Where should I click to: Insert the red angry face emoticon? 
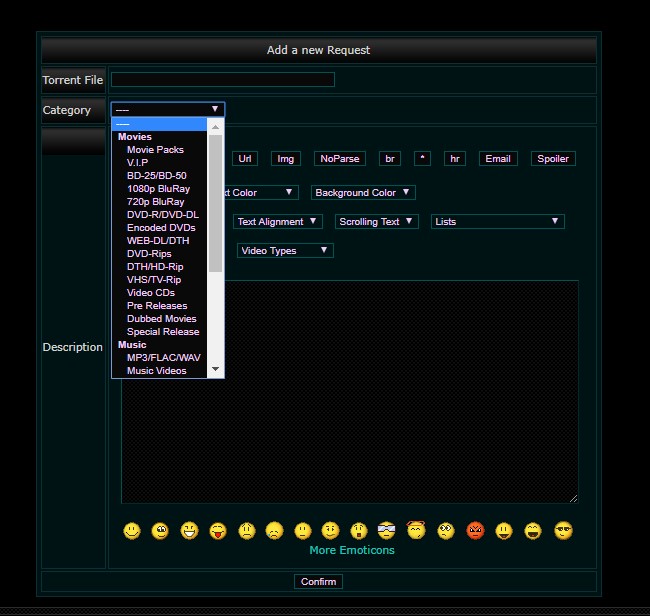coord(475,531)
